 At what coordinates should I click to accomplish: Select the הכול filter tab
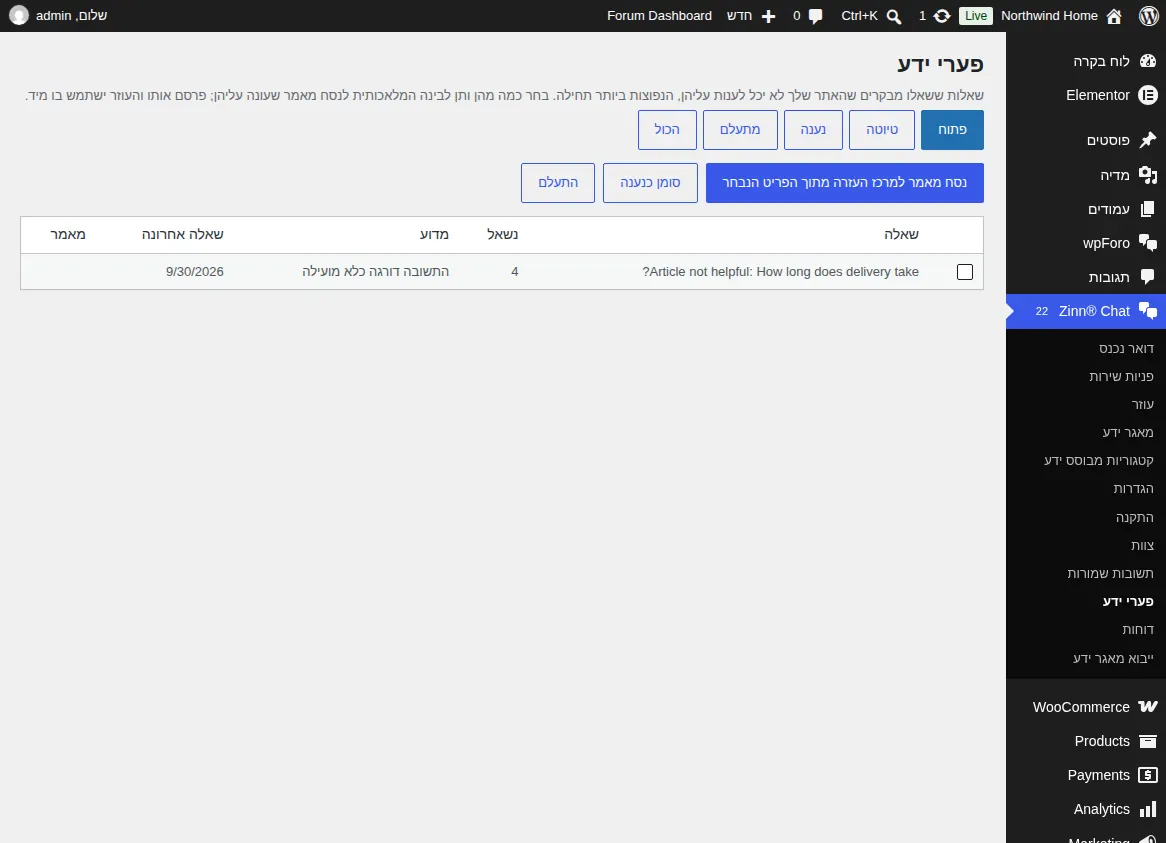(x=667, y=130)
